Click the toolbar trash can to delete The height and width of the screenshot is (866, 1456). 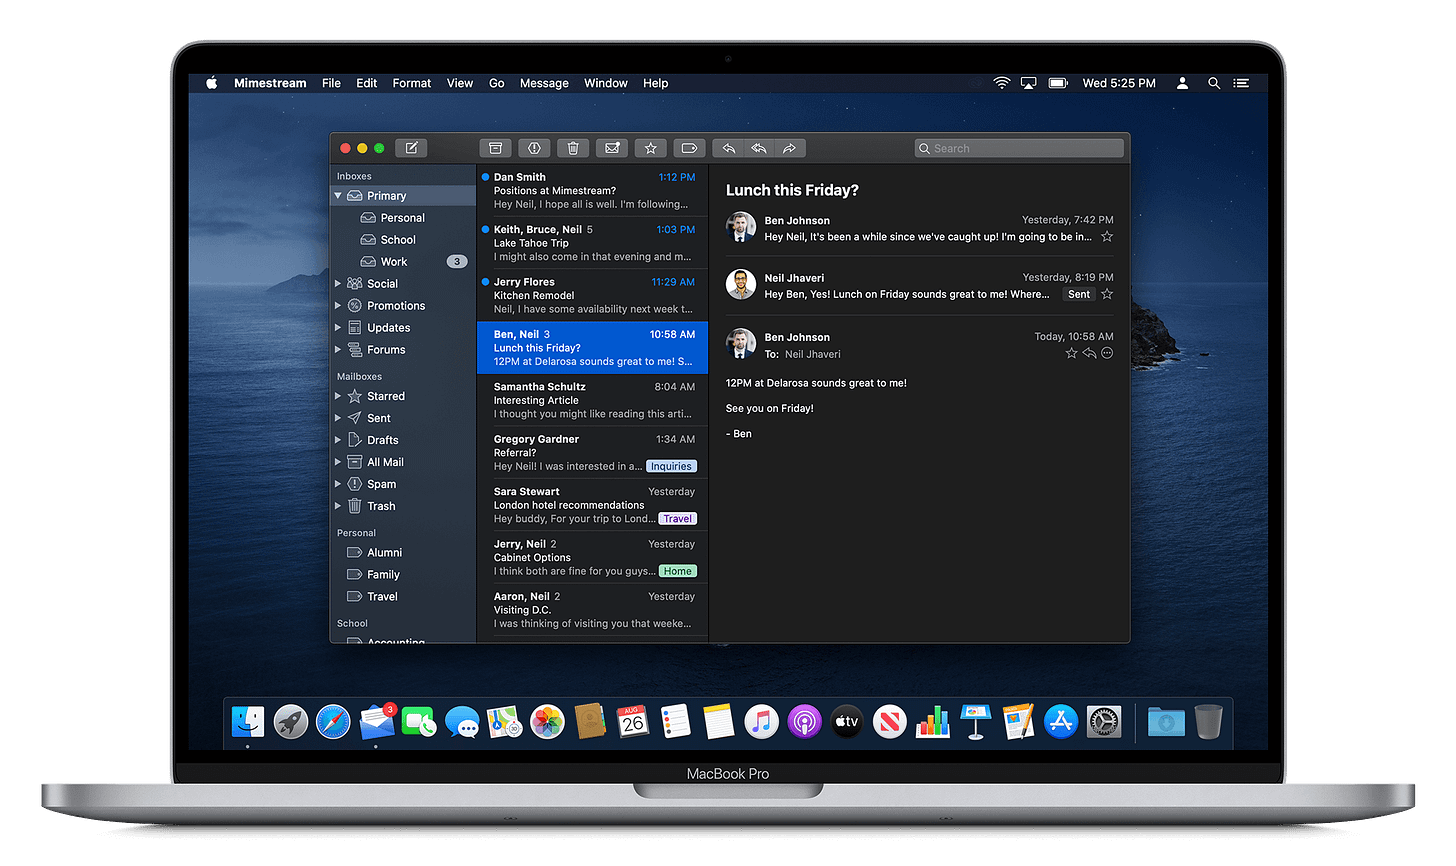[573, 148]
